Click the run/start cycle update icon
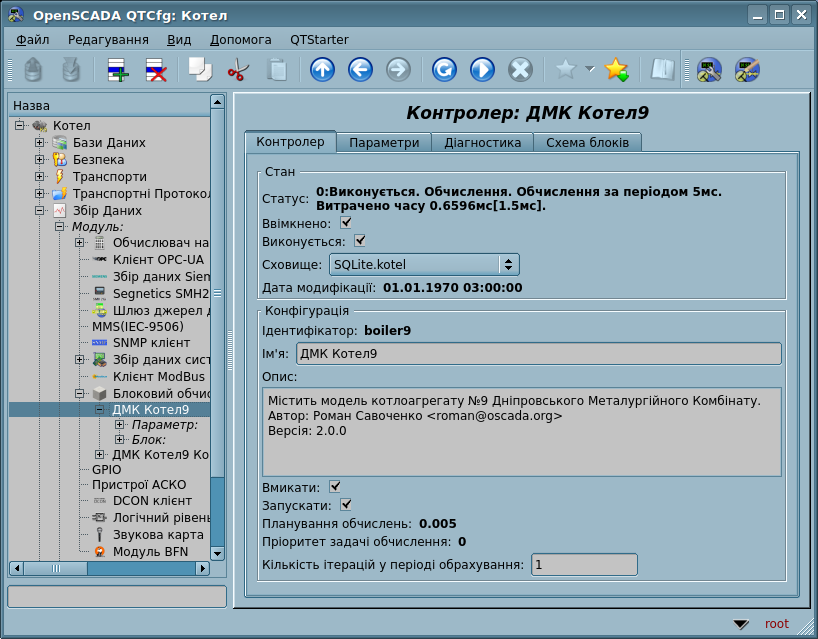 (482, 70)
